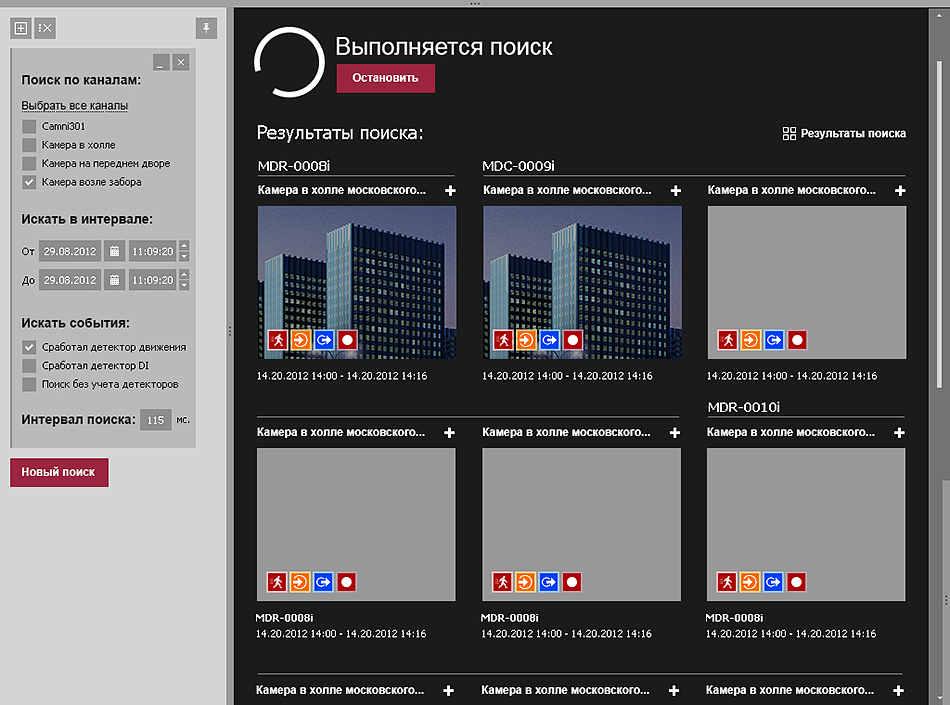950x705 pixels.
Task: Click motion icon on second-row left thumbnail
Action: click(277, 582)
